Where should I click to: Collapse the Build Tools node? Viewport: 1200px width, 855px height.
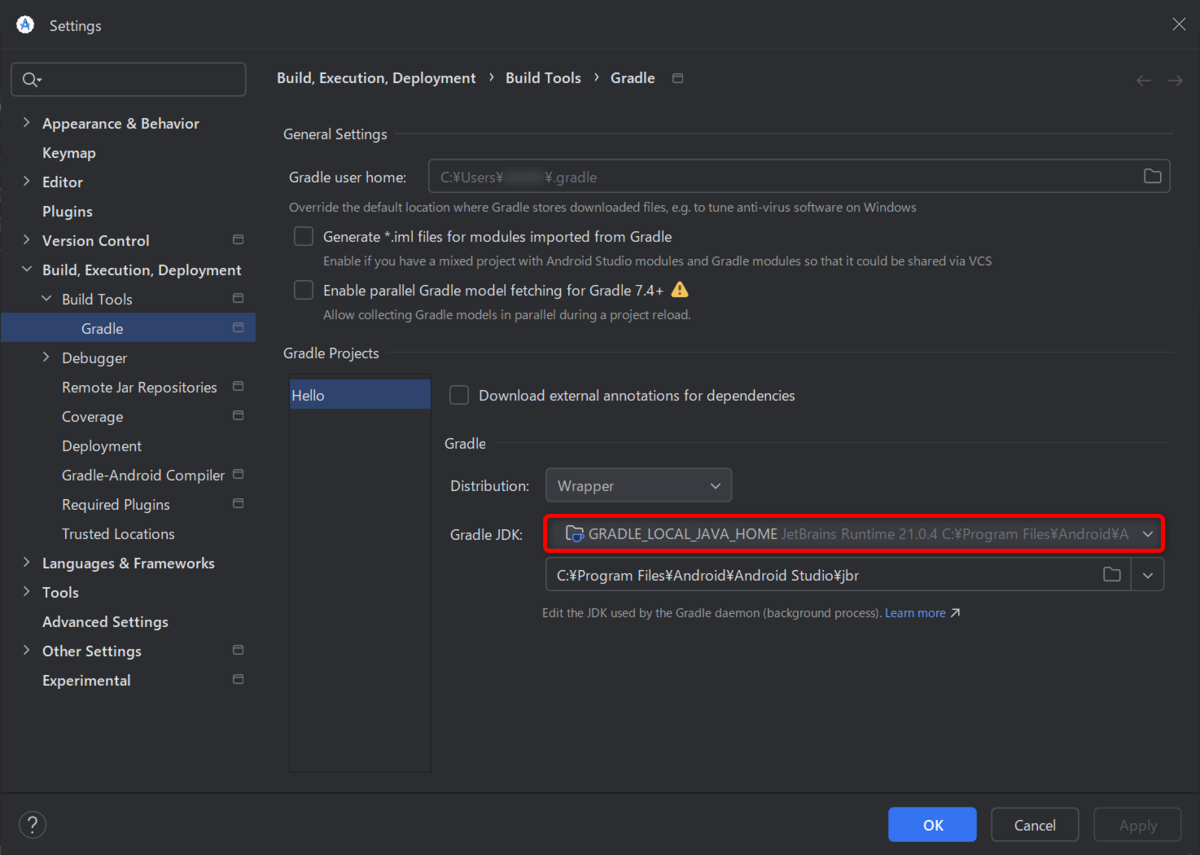point(46,299)
